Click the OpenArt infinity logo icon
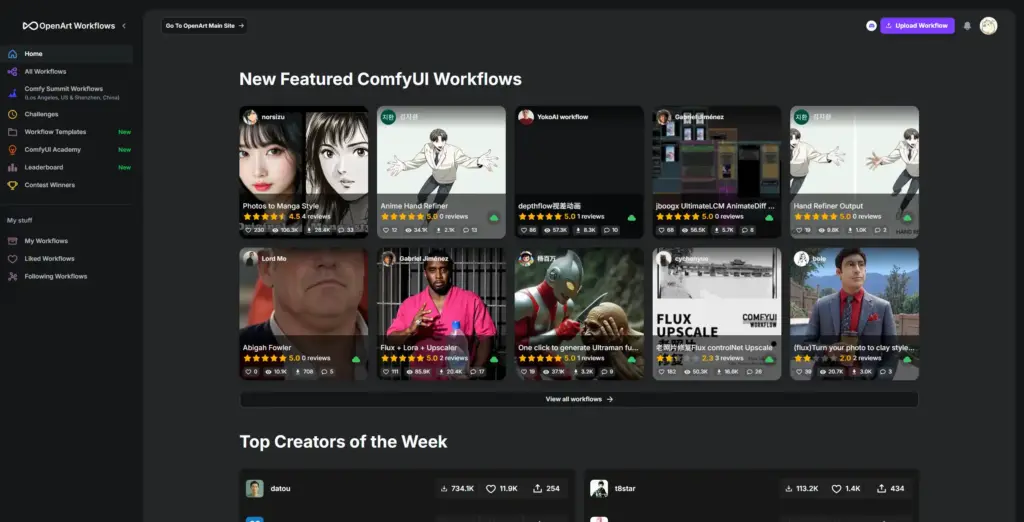The width and height of the screenshot is (1024, 522). (30, 26)
